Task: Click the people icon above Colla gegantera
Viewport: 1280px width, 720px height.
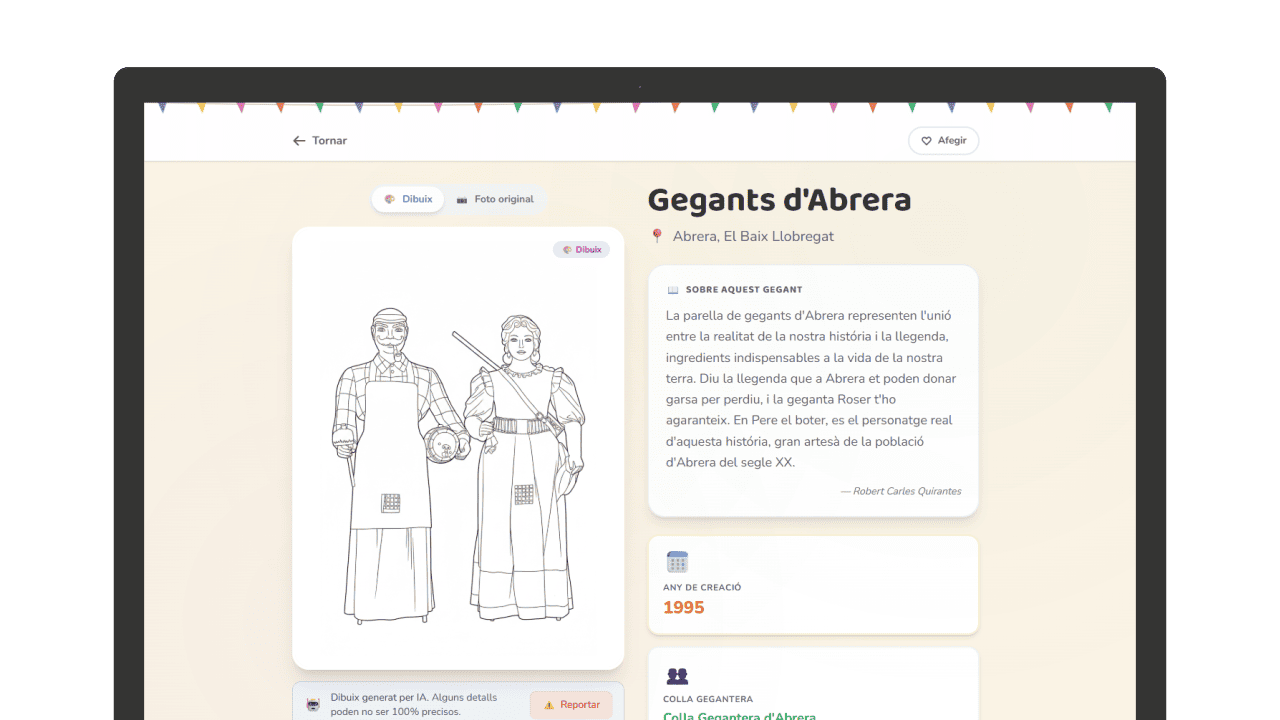Action: [677, 676]
